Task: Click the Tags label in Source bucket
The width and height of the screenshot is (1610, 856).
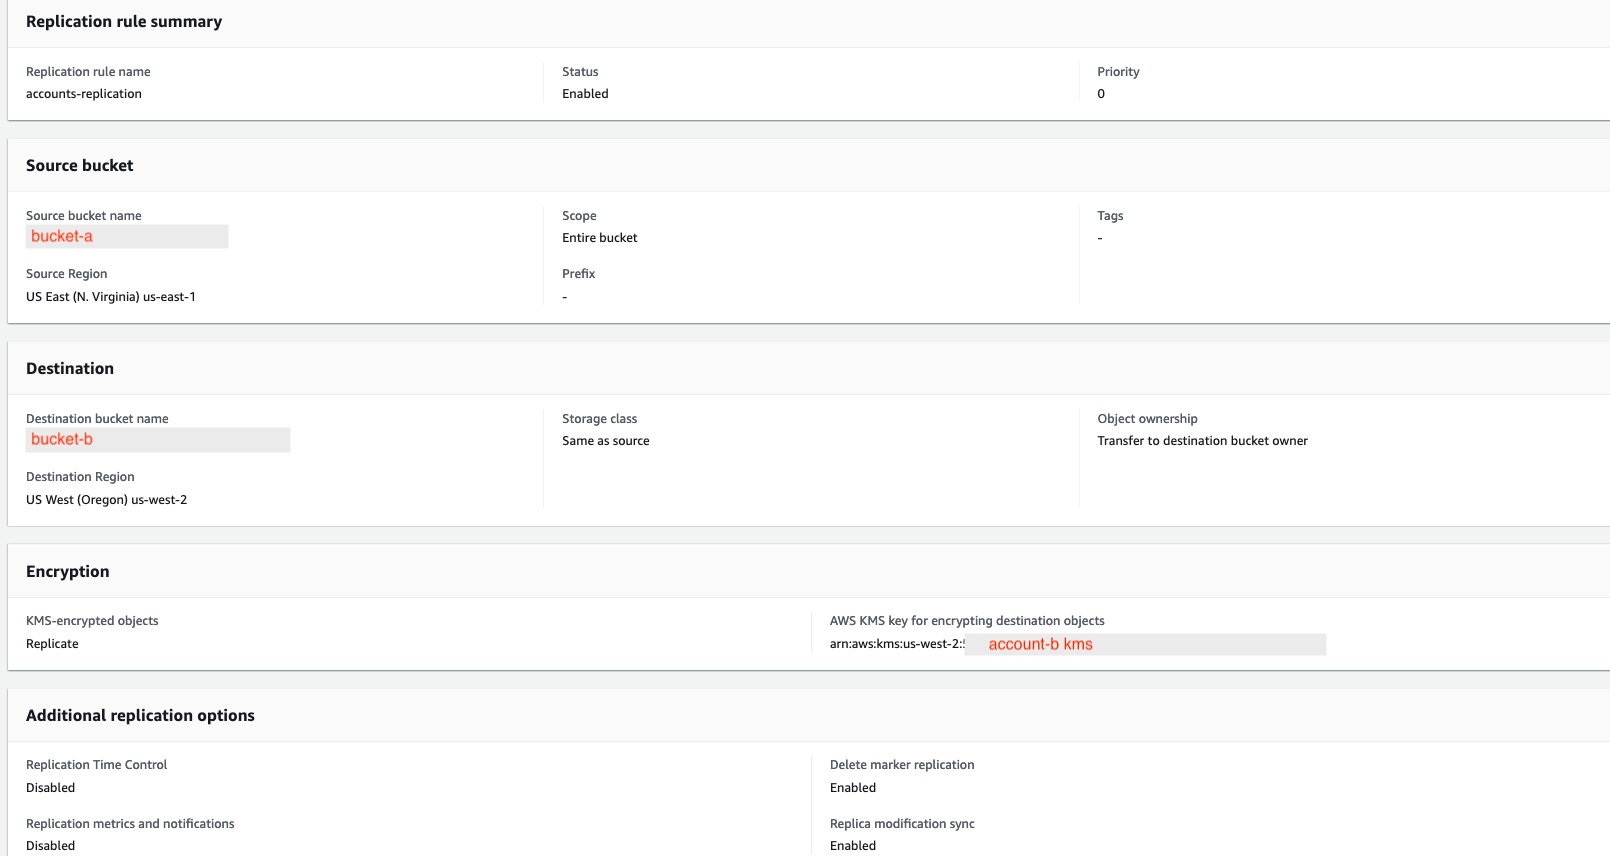Action: 1110,216
